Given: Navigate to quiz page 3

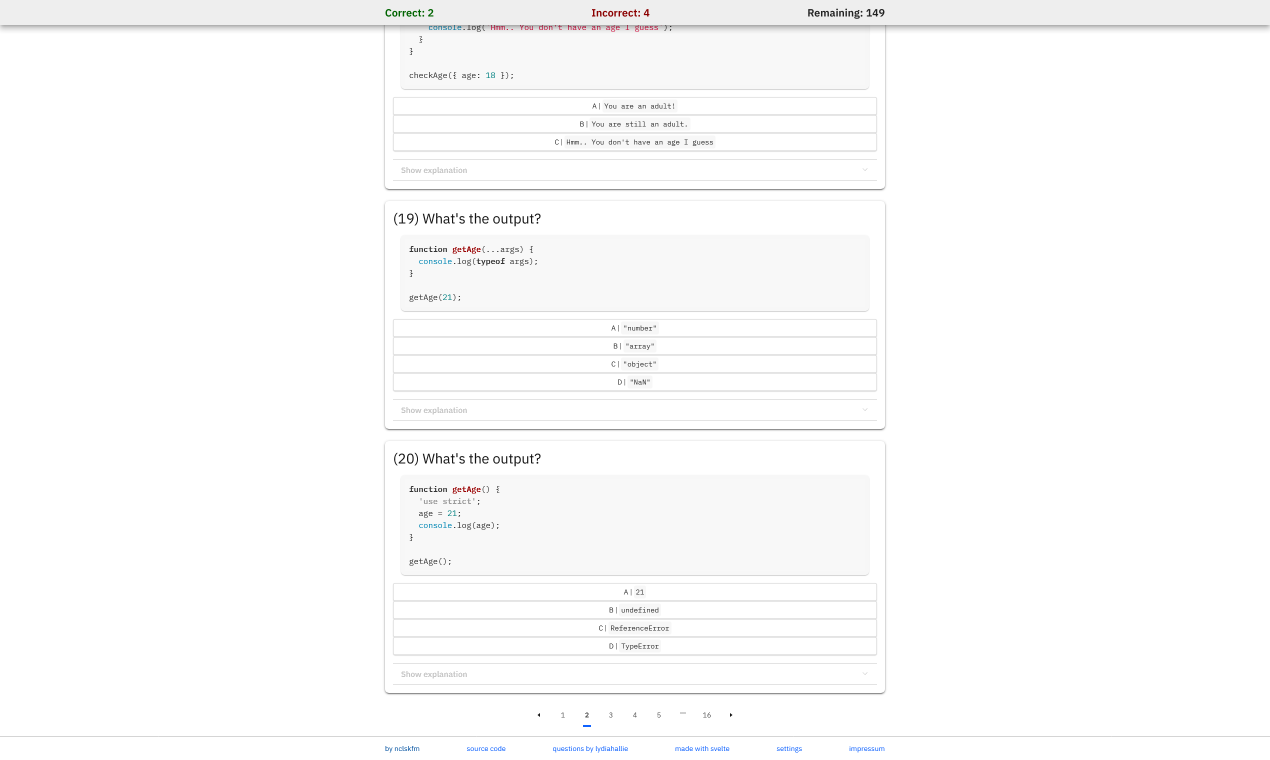Looking at the screenshot, I should coord(610,715).
